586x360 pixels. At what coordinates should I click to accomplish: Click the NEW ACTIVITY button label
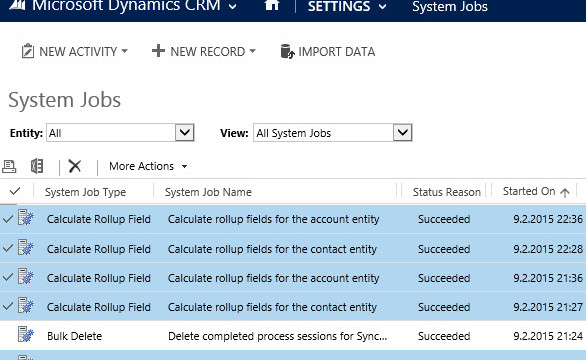(78, 52)
